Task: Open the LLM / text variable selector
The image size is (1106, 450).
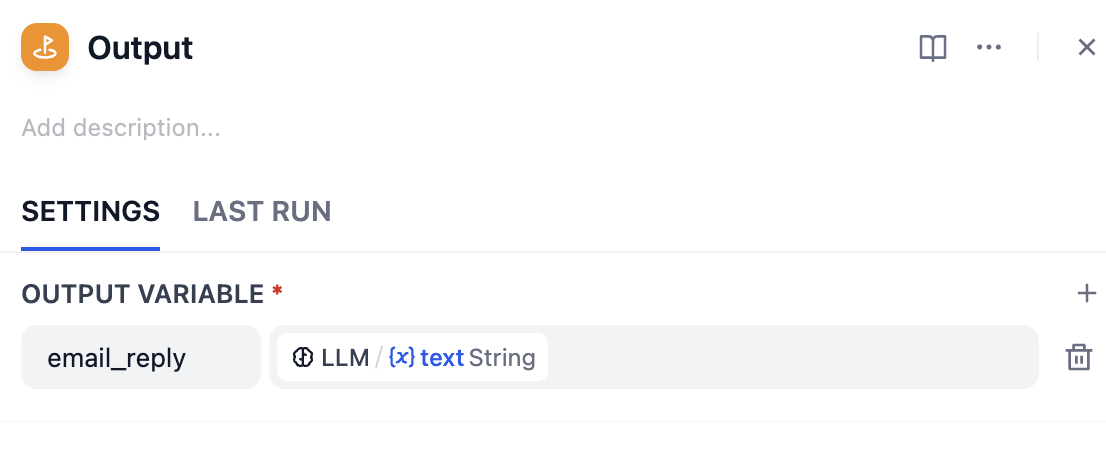Action: (412, 357)
